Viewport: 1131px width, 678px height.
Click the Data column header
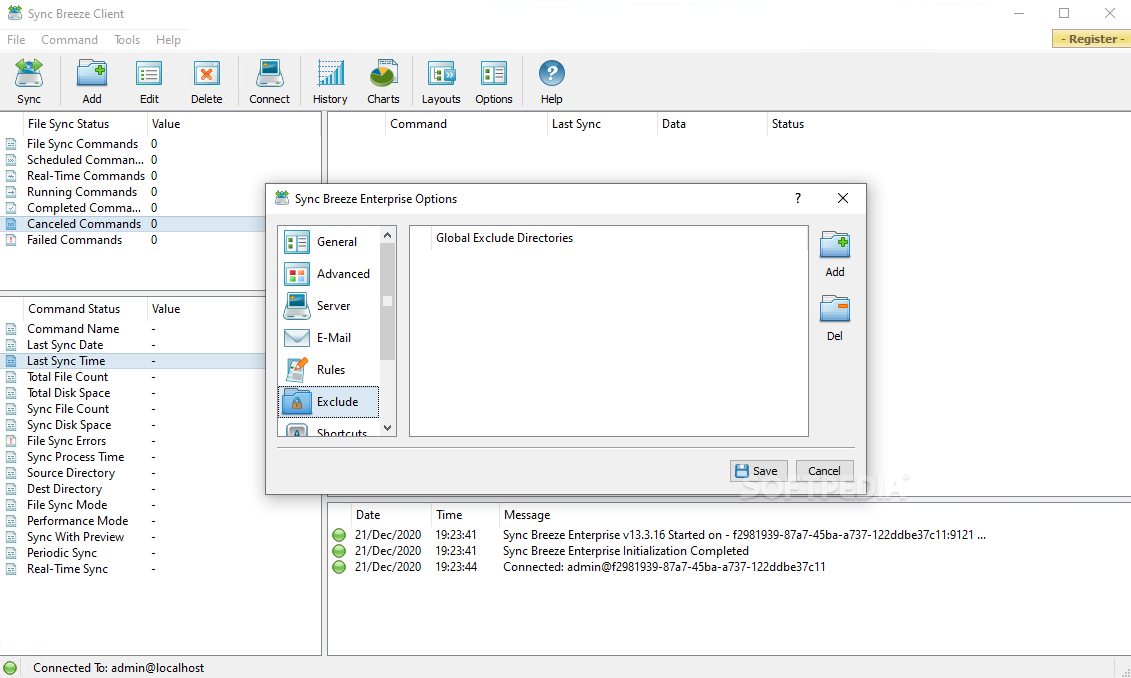pyautogui.click(x=711, y=124)
